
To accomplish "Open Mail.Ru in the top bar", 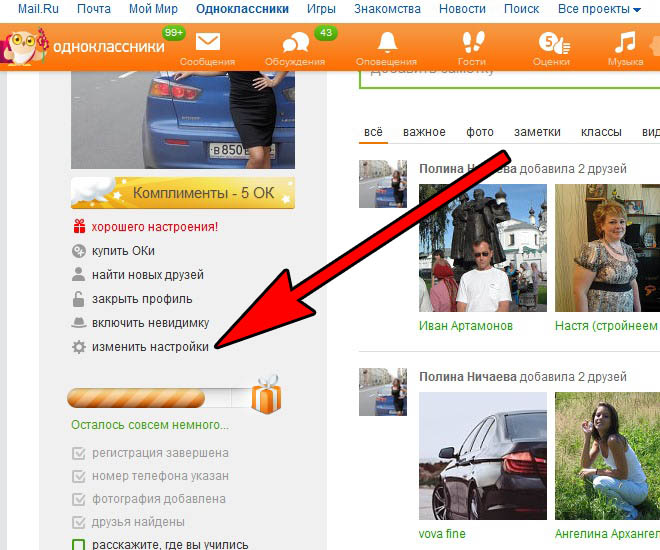I will (x=38, y=9).
